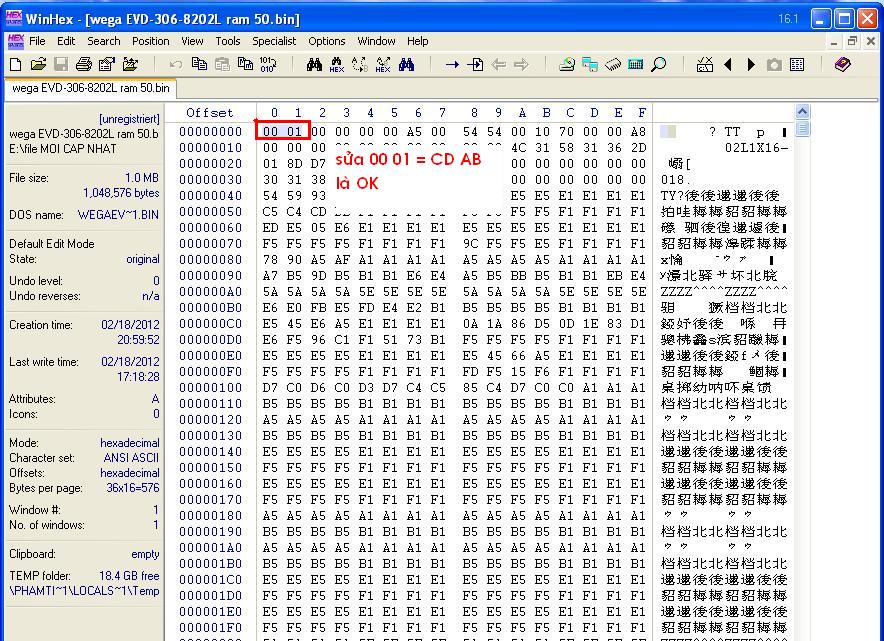Click the Save floppy disk icon
This screenshot has height=641, width=884.
(x=61, y=65)
